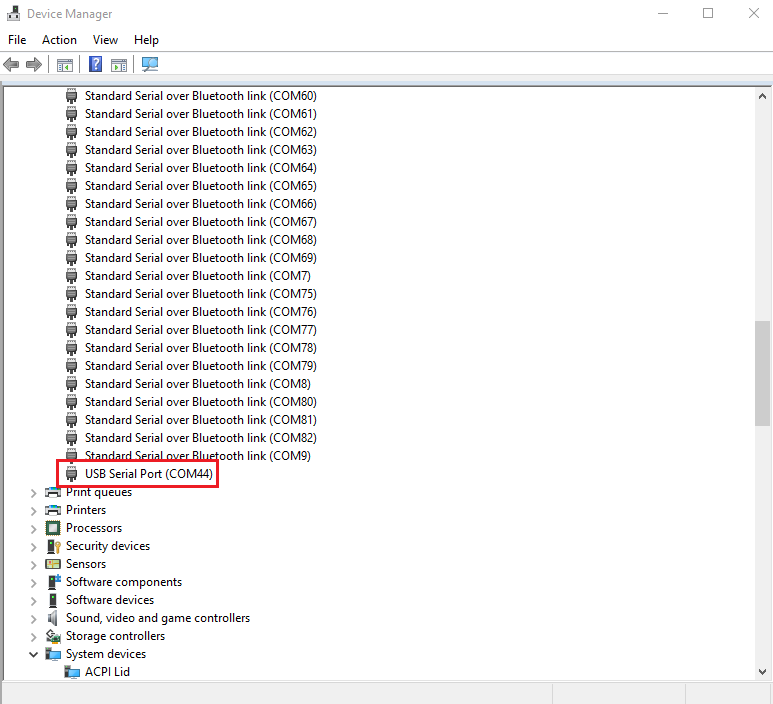Select Standard Serial over Bluetooth link (COM78)
The image size is (773, 704).
click(201, 348)
